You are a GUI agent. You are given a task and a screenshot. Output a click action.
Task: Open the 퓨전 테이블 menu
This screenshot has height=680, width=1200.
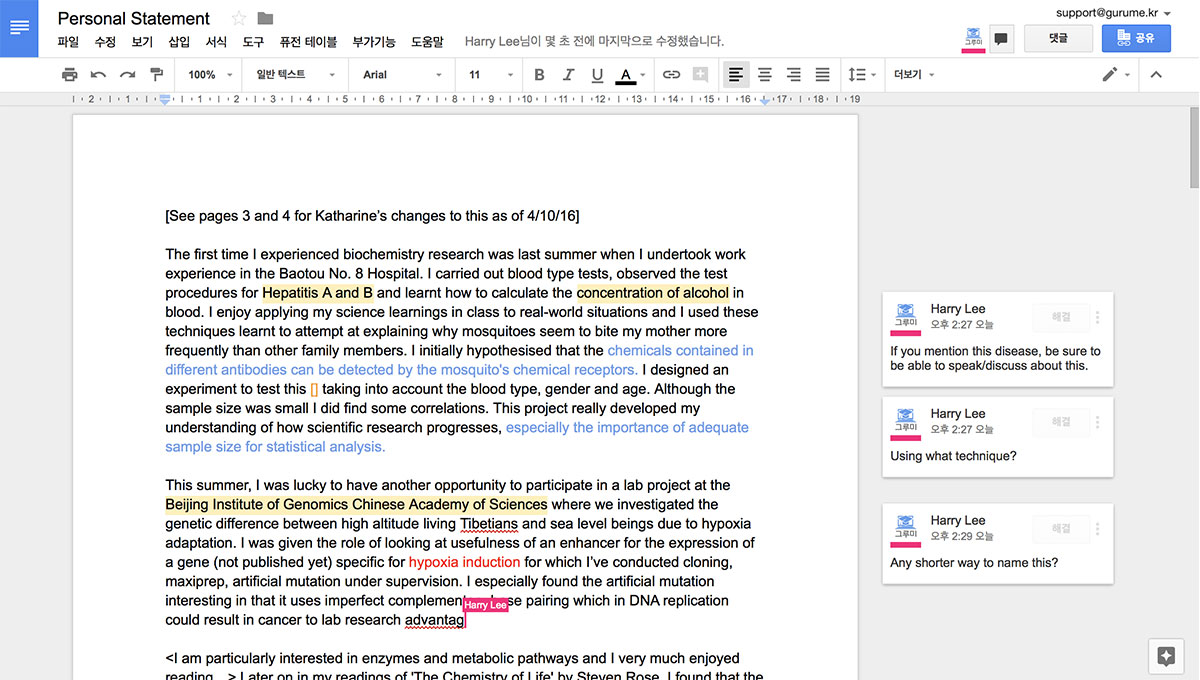pyautogui.click(x=308, y=42)
